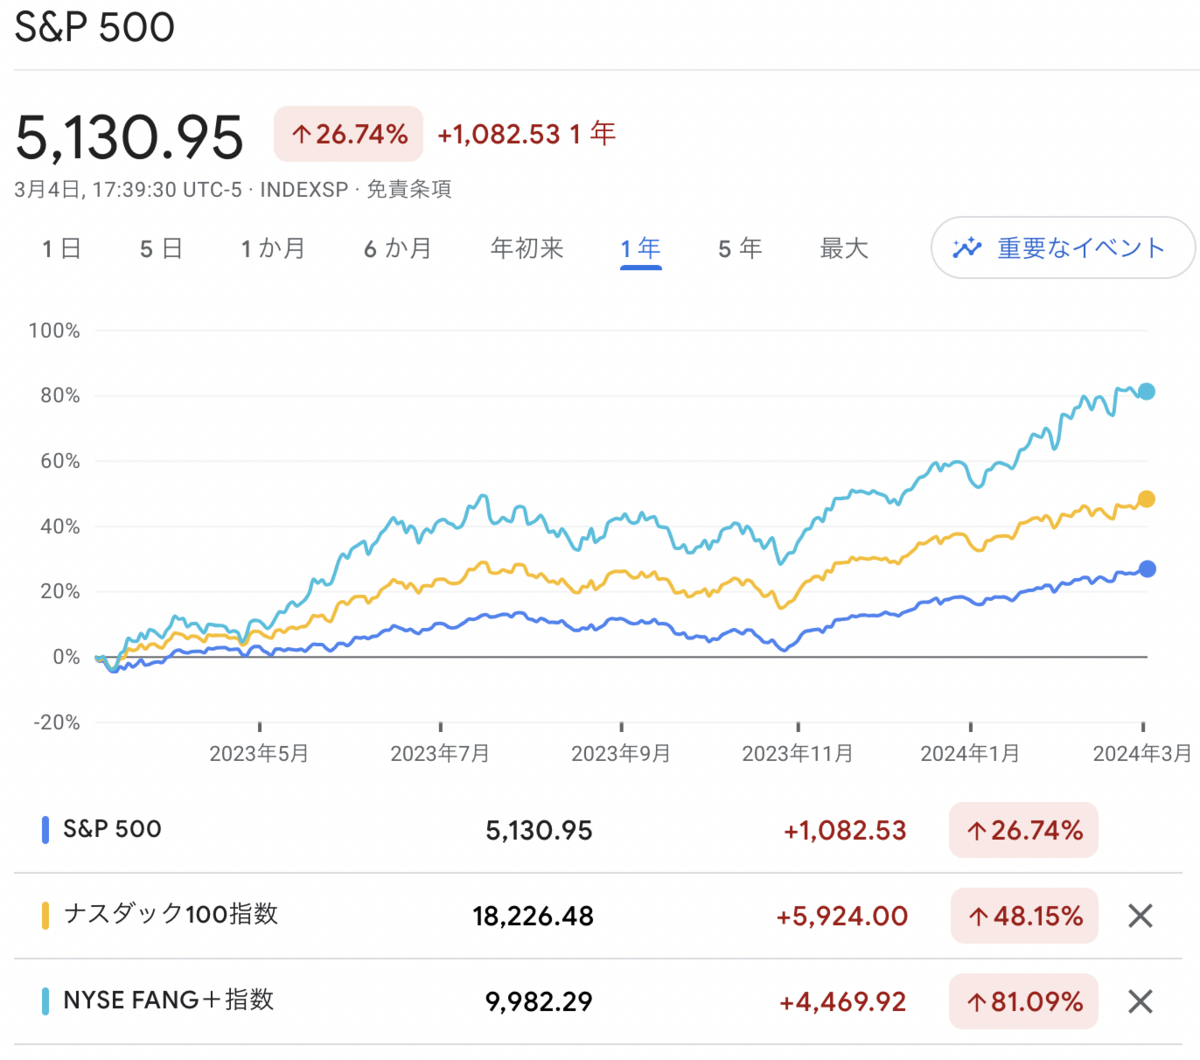Click the header ↑26.74% change badge
The height and width of the screenshot is (1060, 1200).
(349, 134)
